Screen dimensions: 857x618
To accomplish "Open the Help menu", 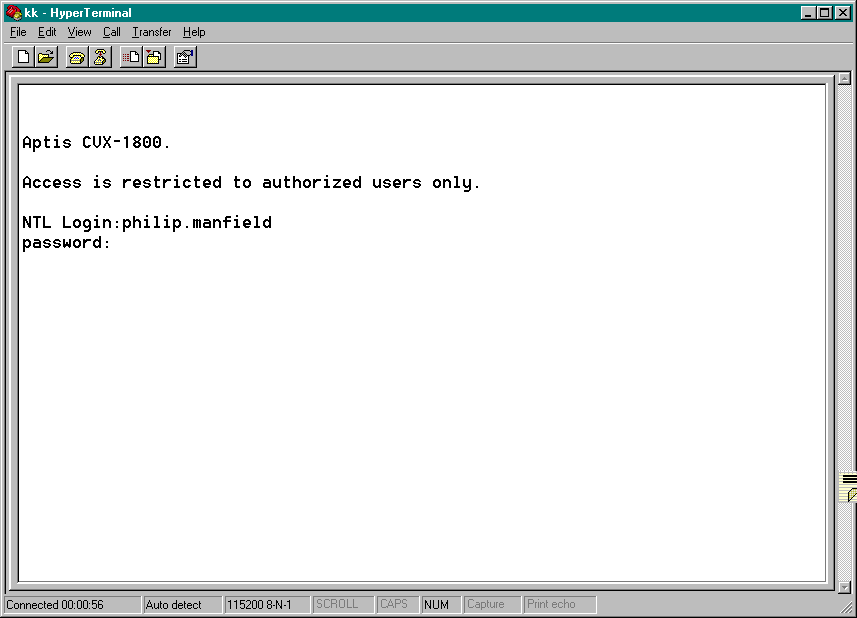I will tap(194, 32).
